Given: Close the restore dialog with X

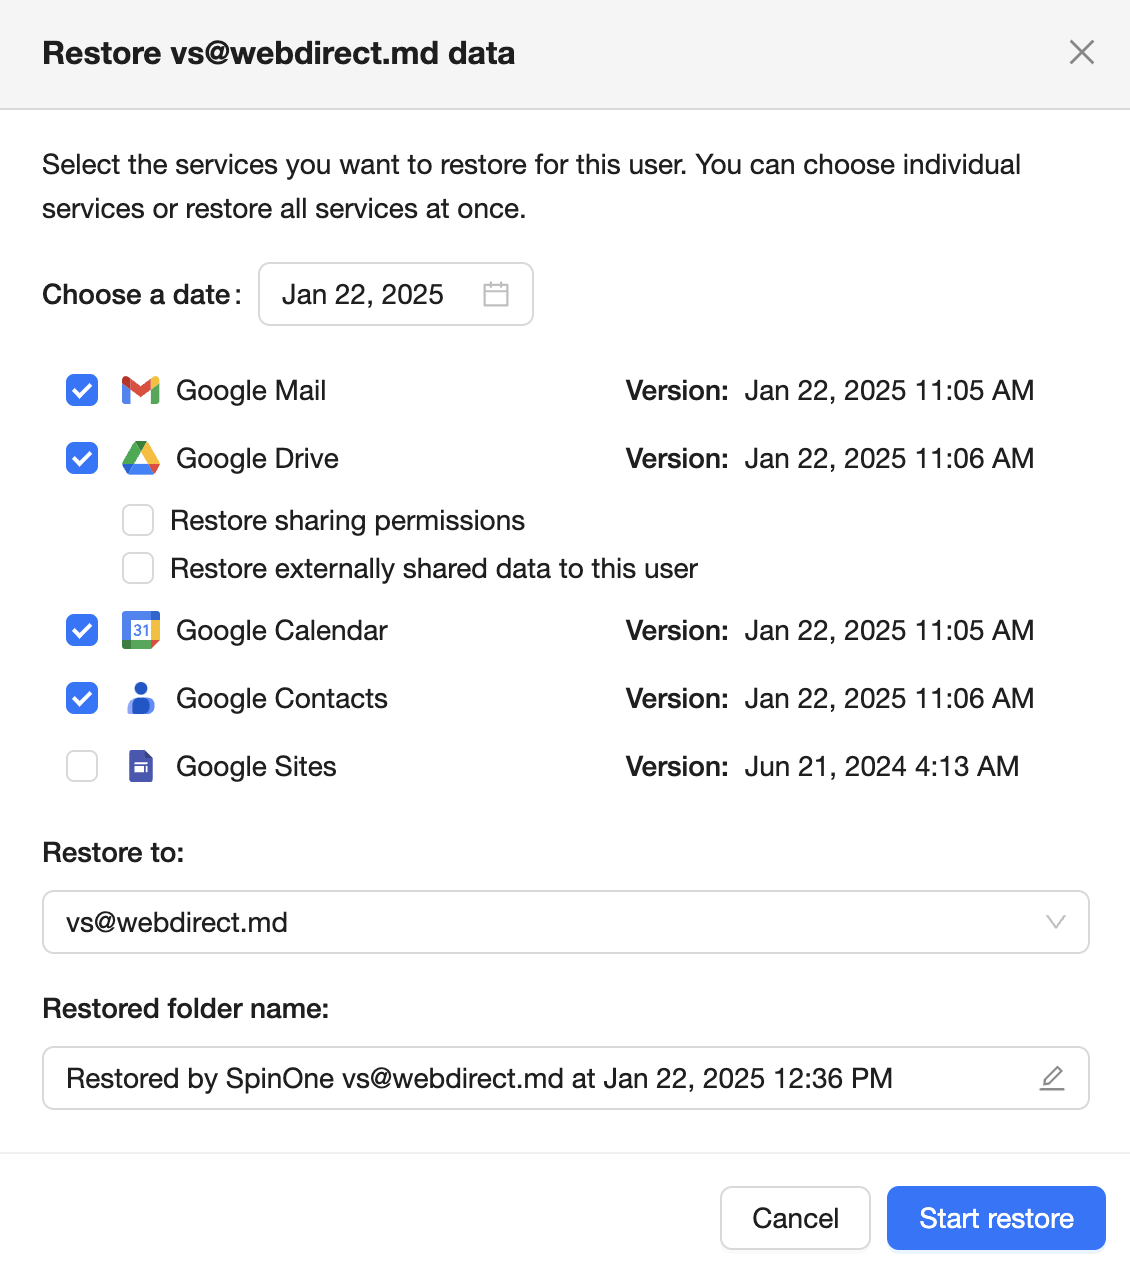Looking at the screenshot, I should pyautogui.click(x=1082, y=52).
